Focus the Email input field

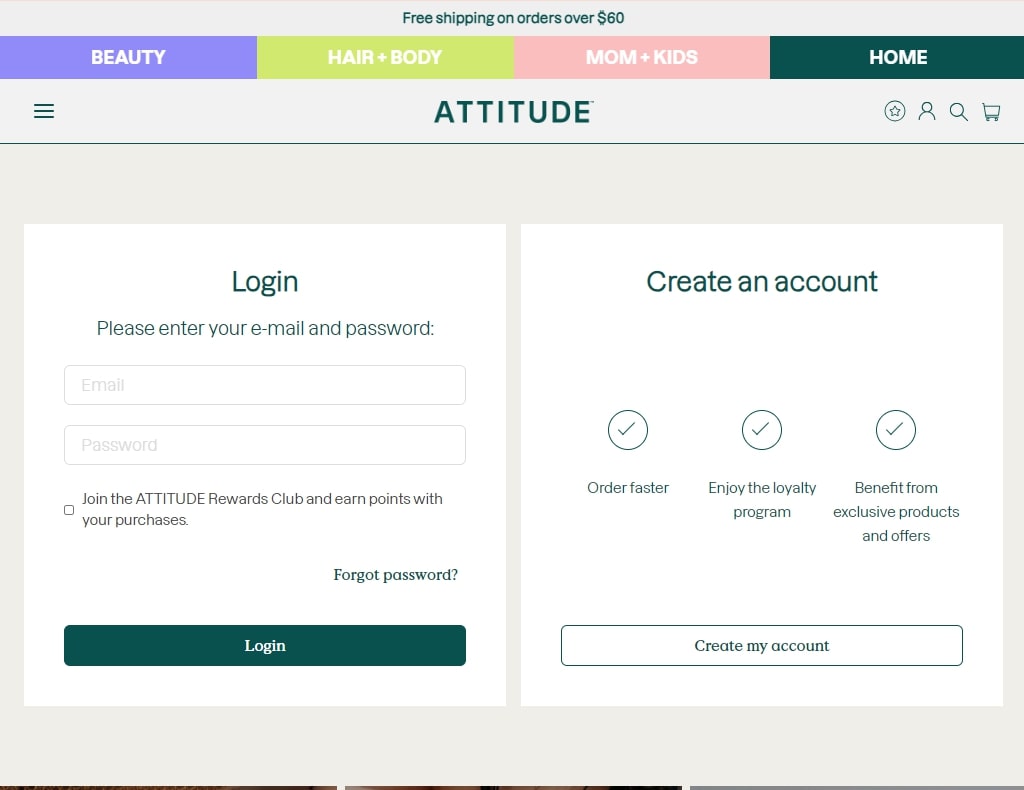[x=264, y=385]
